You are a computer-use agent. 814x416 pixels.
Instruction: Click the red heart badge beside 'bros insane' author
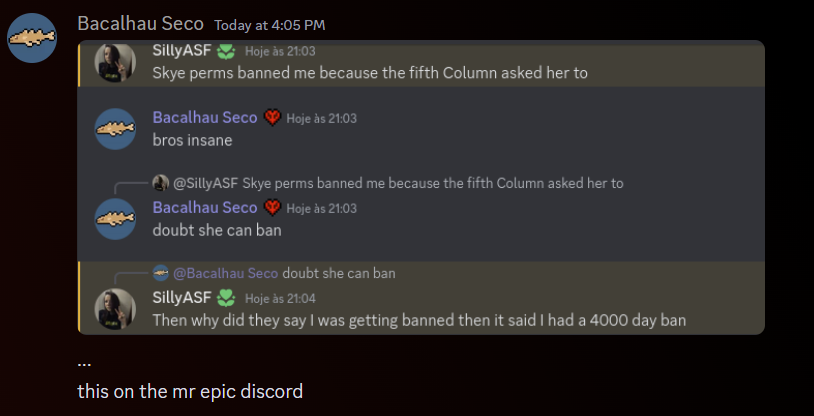pos(273,118)
